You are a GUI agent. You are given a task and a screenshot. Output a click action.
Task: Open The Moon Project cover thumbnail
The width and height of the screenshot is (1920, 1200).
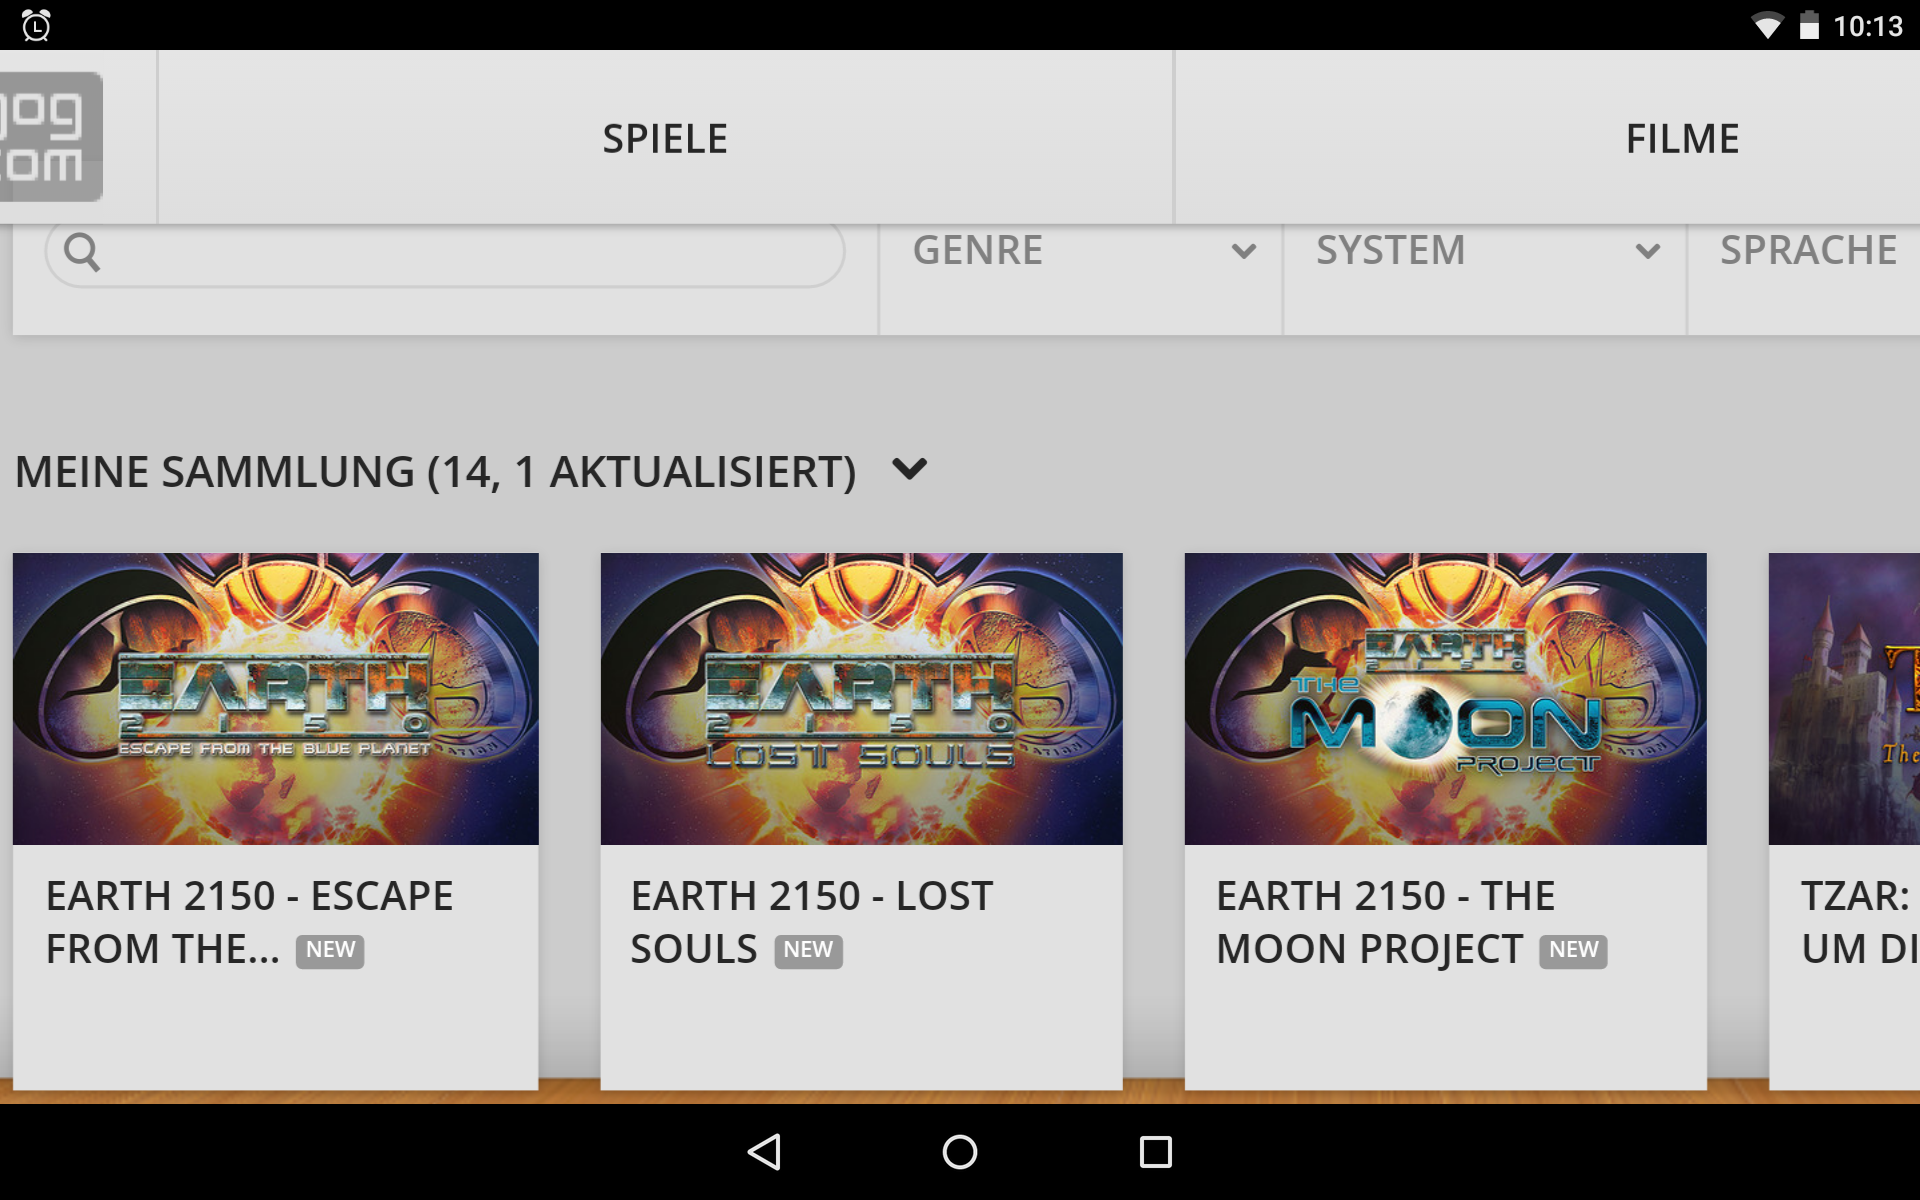tap(1446, 699)
